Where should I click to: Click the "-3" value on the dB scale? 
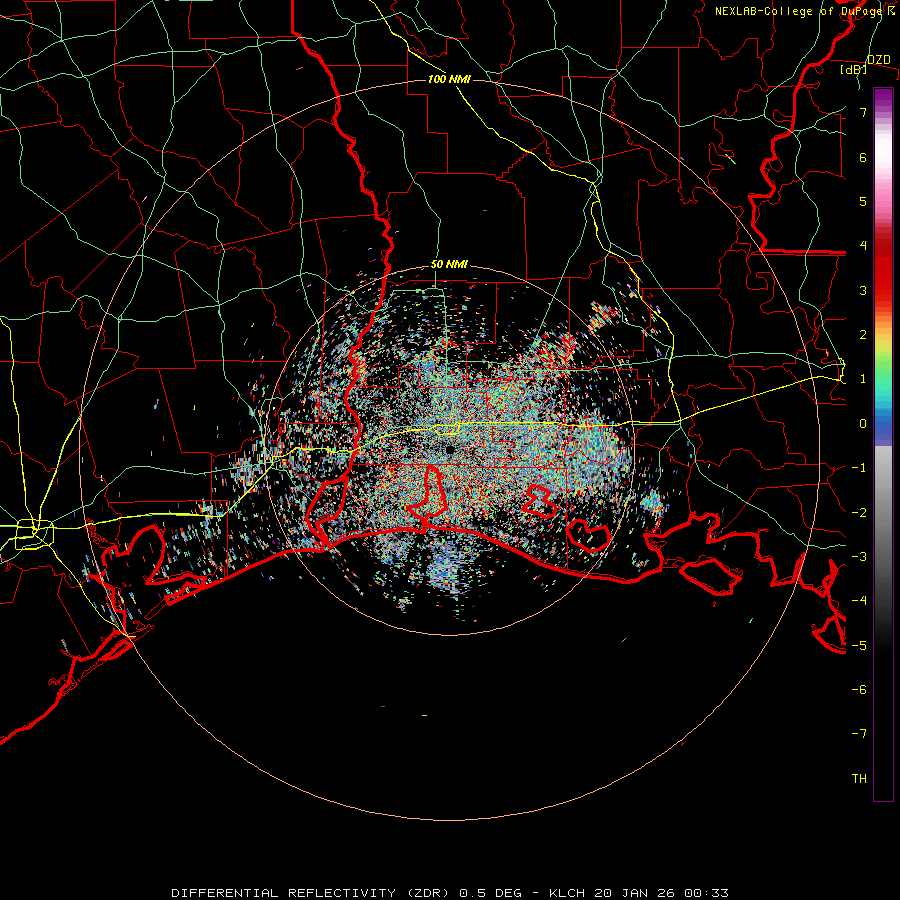(859, 557)
